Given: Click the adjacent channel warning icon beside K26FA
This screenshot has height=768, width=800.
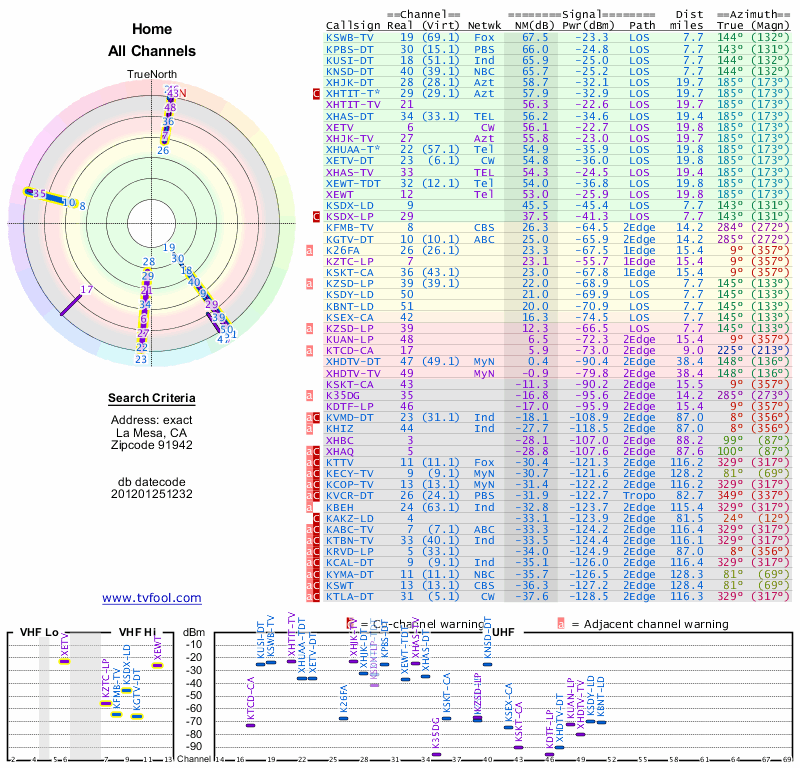Looking at the screenshot, I should click(311, 250).
